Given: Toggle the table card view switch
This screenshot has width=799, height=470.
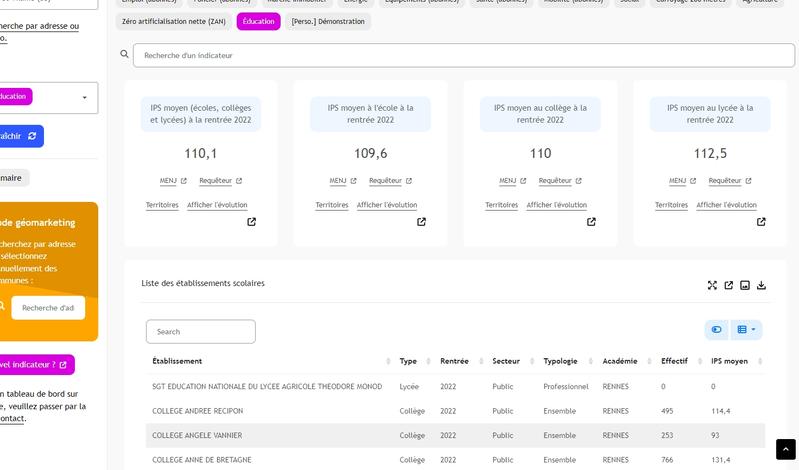Looking at the screenshot, I should (x=716, y=329).
